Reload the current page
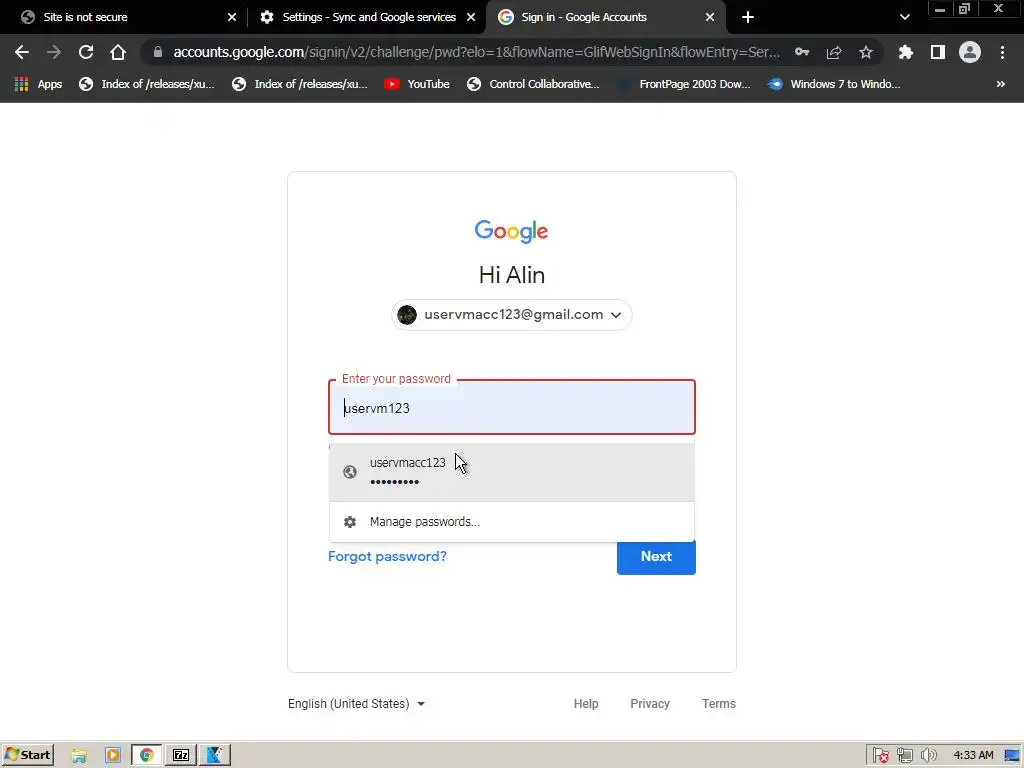 (86, 52)
